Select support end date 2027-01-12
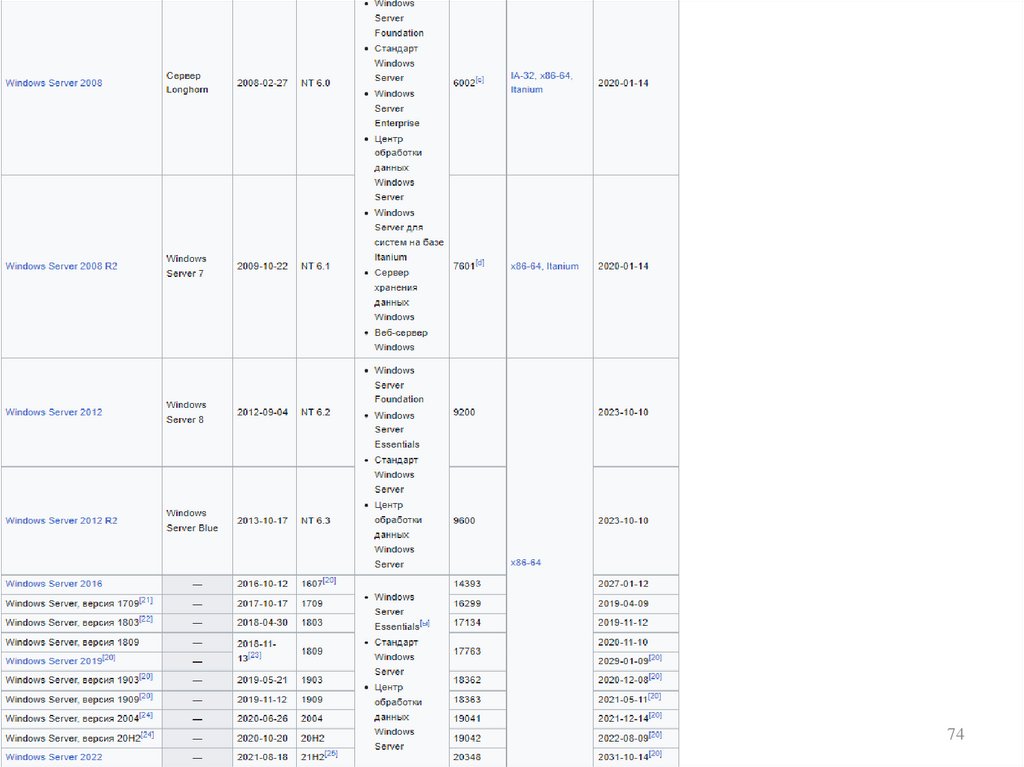 [x=623, y=584]
